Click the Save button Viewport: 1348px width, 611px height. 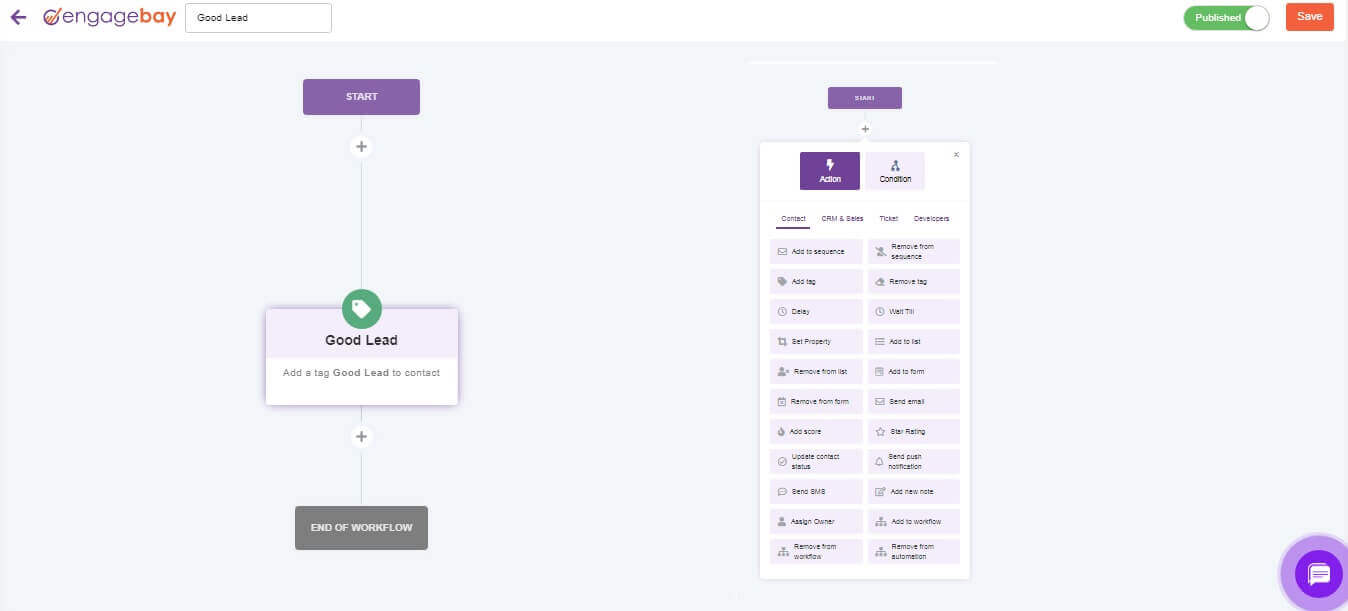click(1309, 17)
